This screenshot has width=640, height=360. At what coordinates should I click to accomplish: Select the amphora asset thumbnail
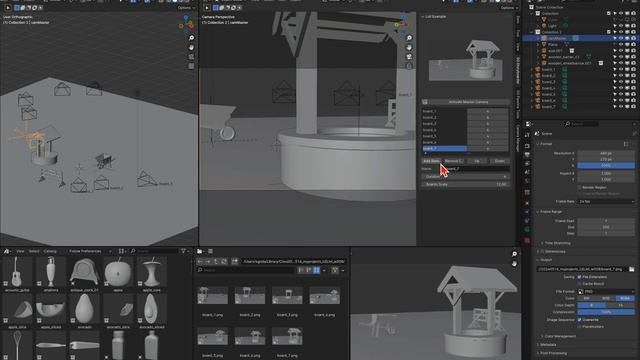[51, 272]
